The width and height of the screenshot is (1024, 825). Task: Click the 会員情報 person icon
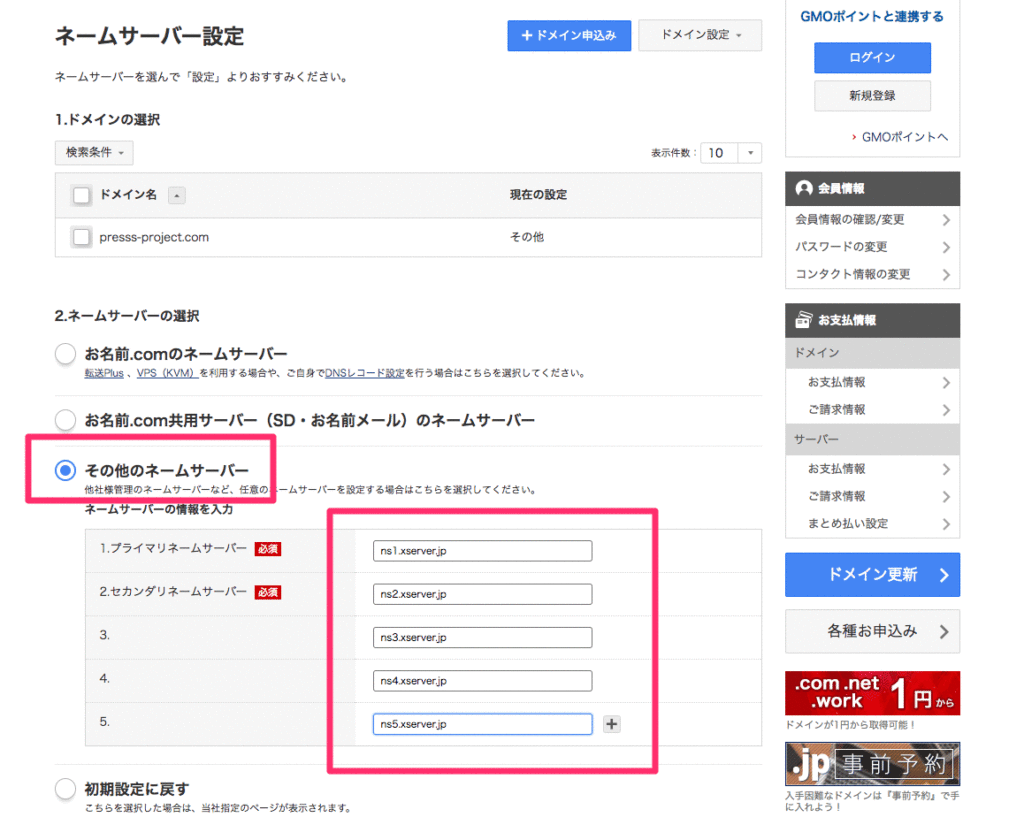(804, 188)
